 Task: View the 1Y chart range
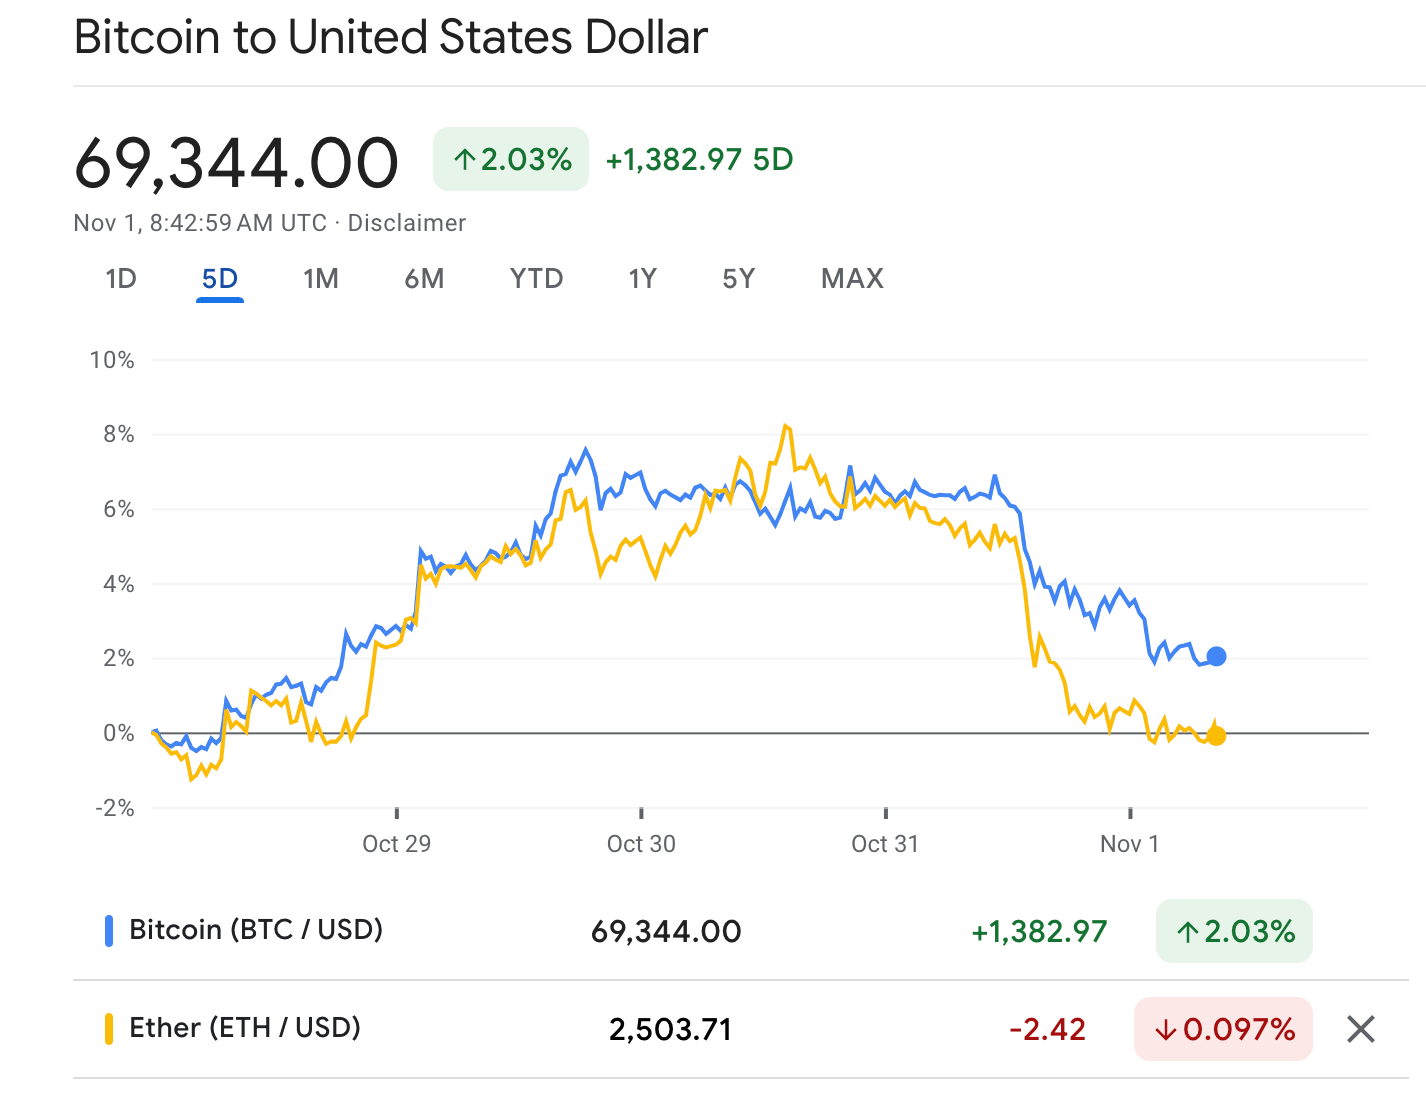click(x=642, y=279)
